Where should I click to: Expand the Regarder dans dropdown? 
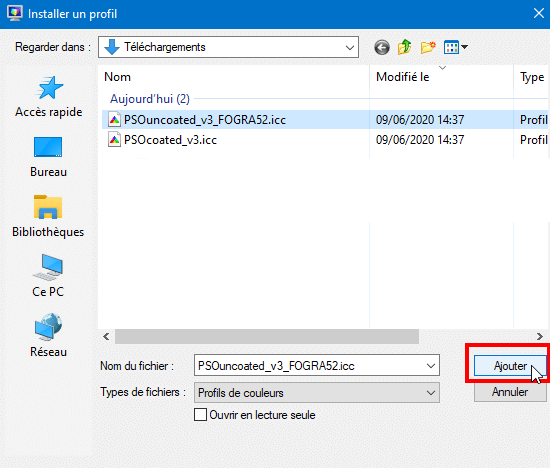349,47
